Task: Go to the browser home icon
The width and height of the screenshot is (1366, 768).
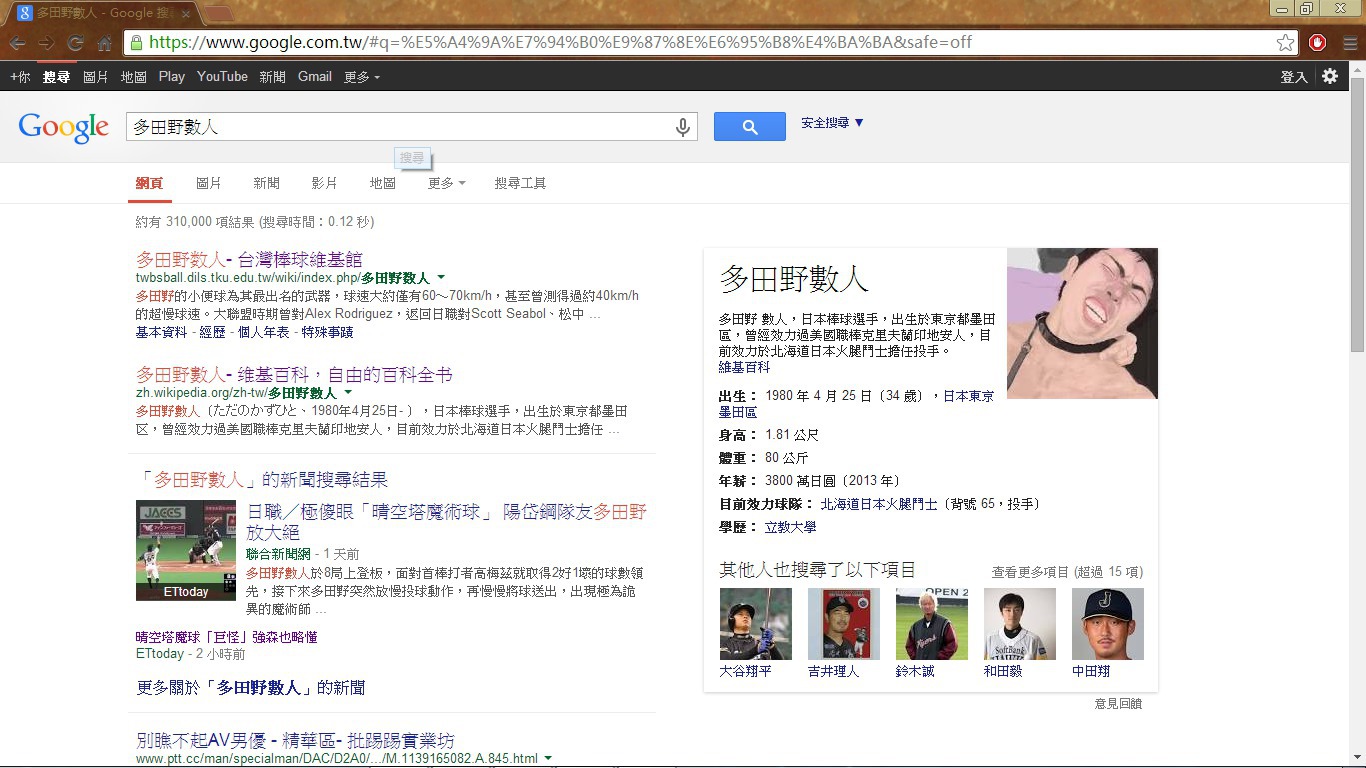Action: click(x=104, y=43)
